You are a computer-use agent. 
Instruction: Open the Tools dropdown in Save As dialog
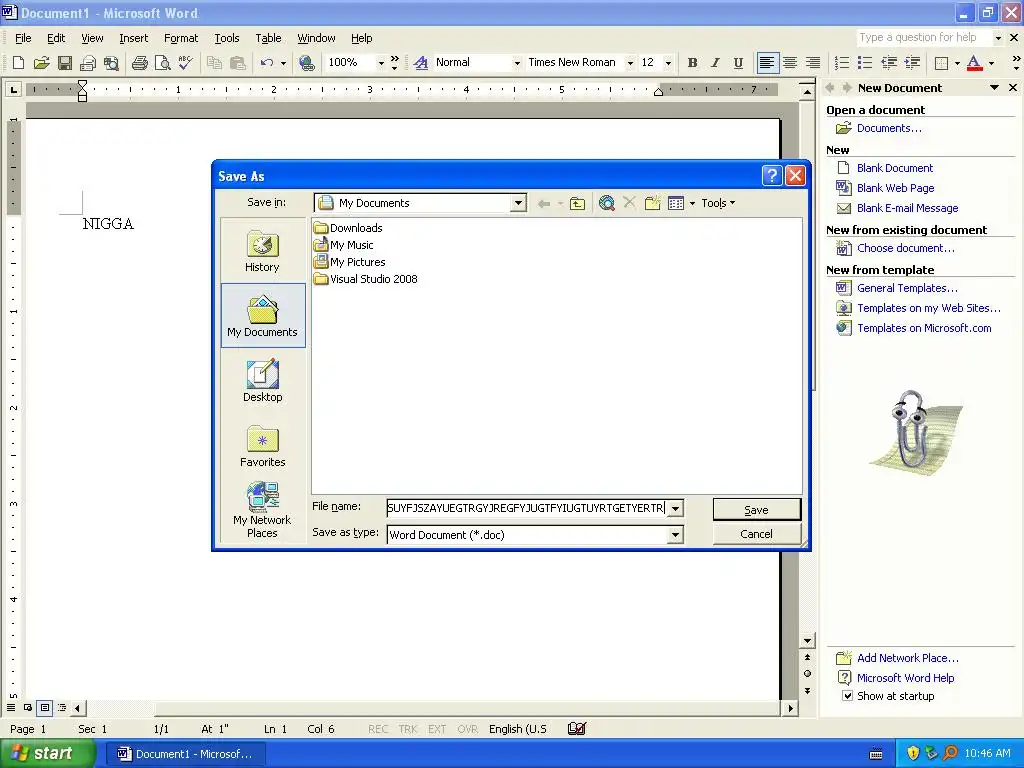point(718,203)
